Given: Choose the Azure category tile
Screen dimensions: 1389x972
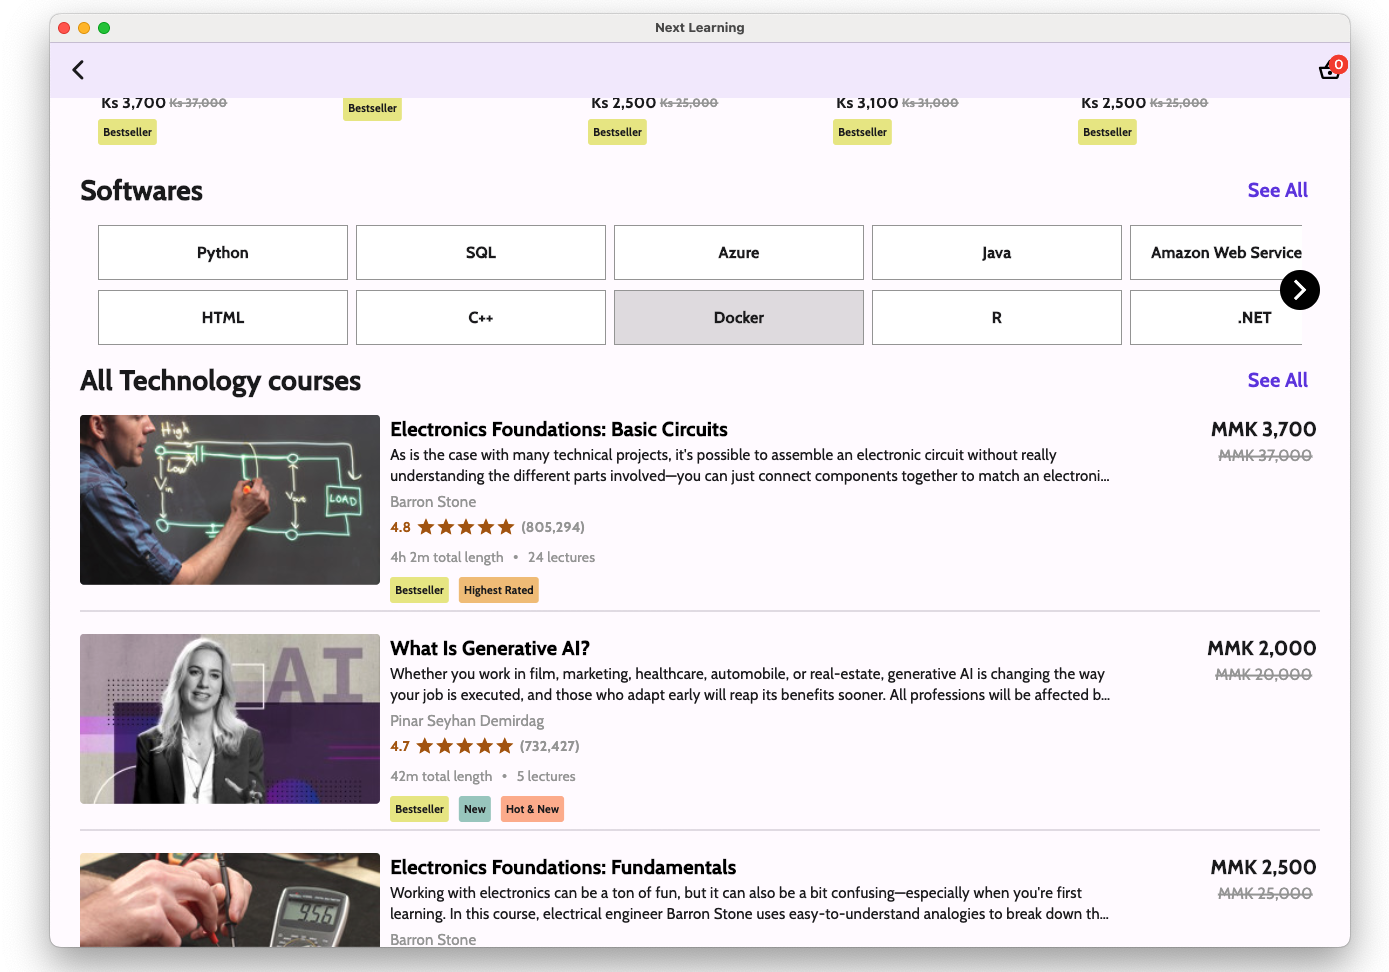Looking at the screenshot, I should (x=739, y=253).
